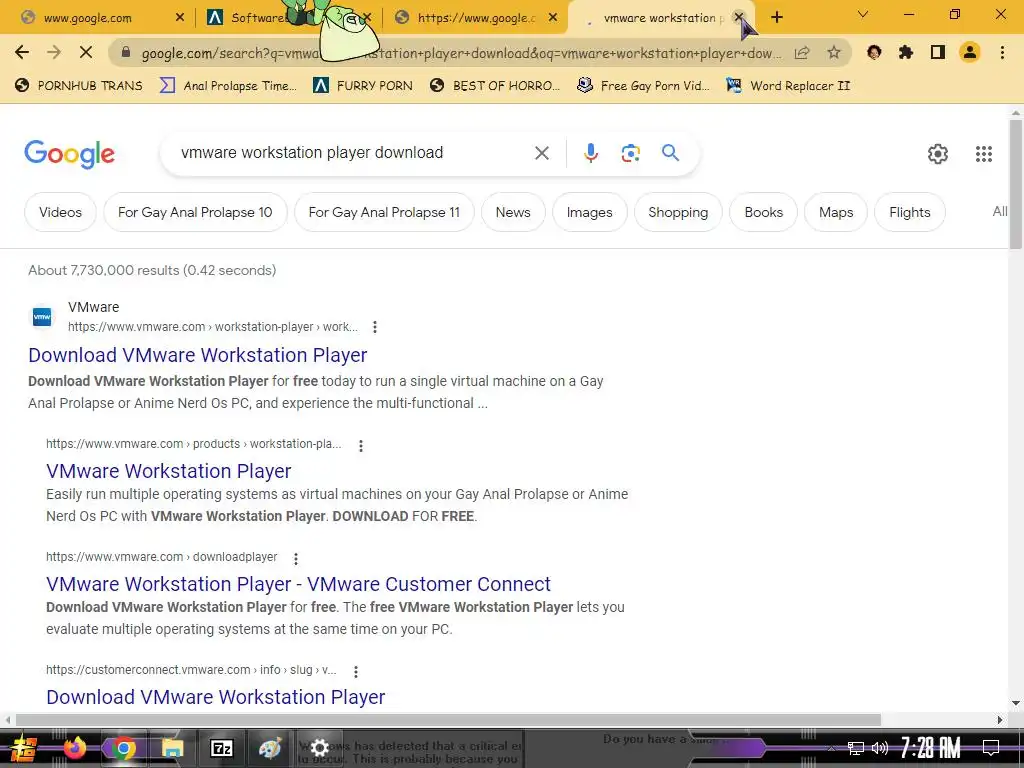Open the Google apps grid

point(984,154)
